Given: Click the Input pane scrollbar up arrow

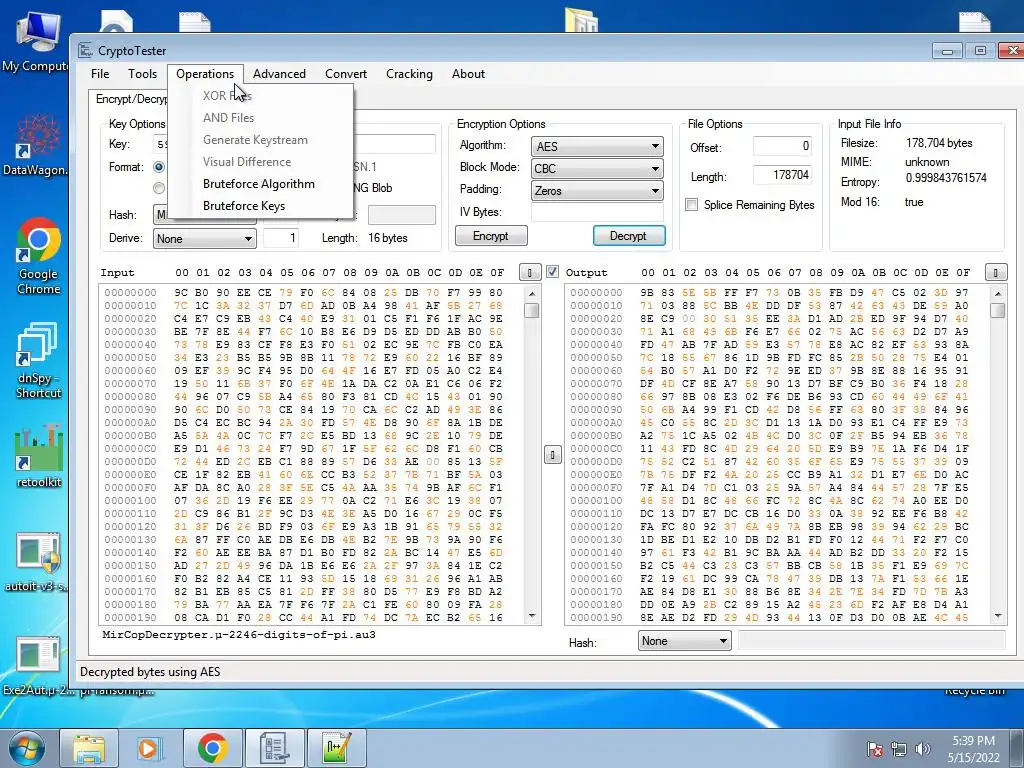Looking at the screenshot, I should (532, 293).
